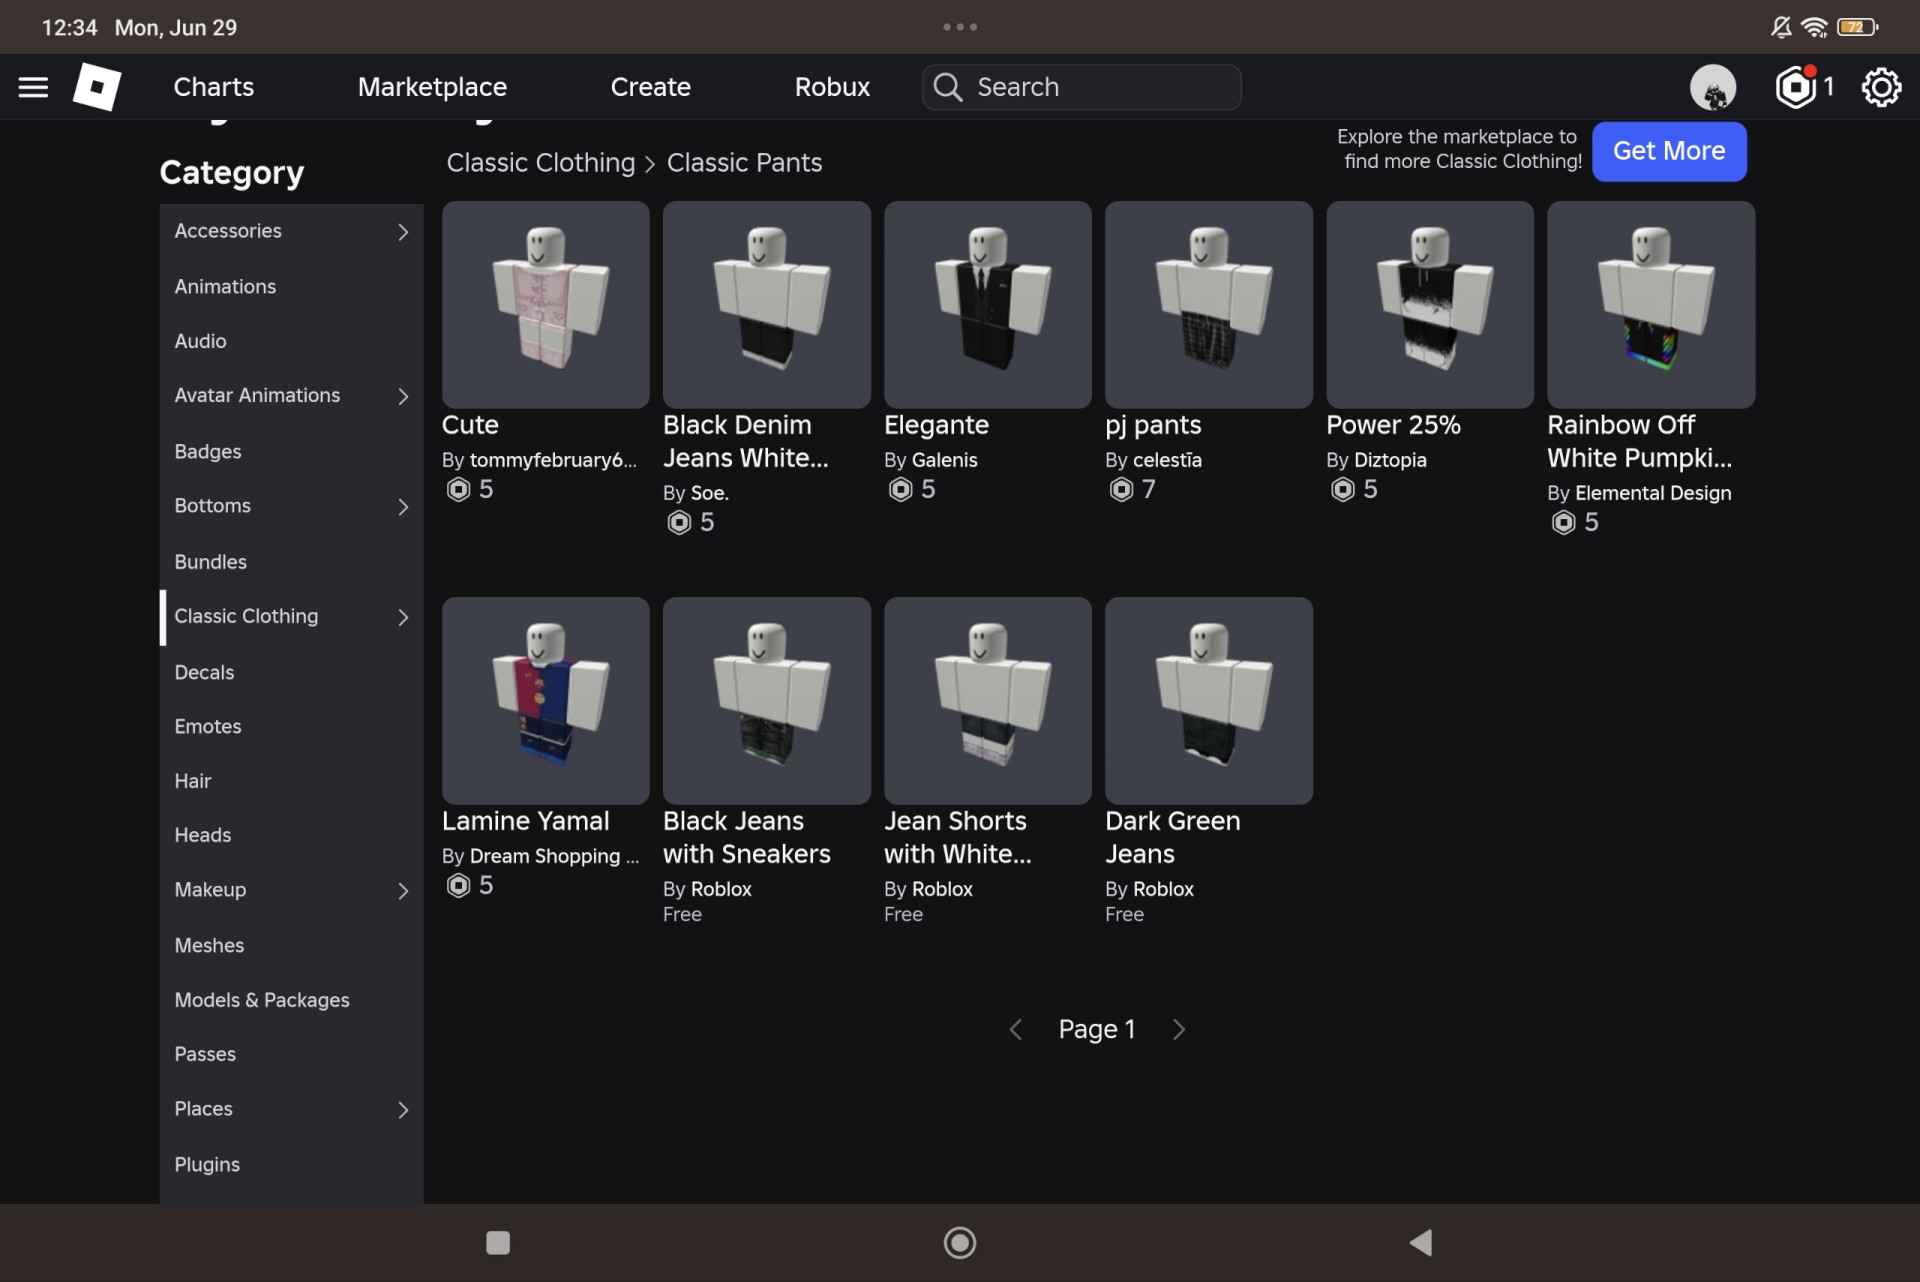Open the hamburger navigation menu
The height and width of the screenshot is (1282, 1920).
click(33, 87)
